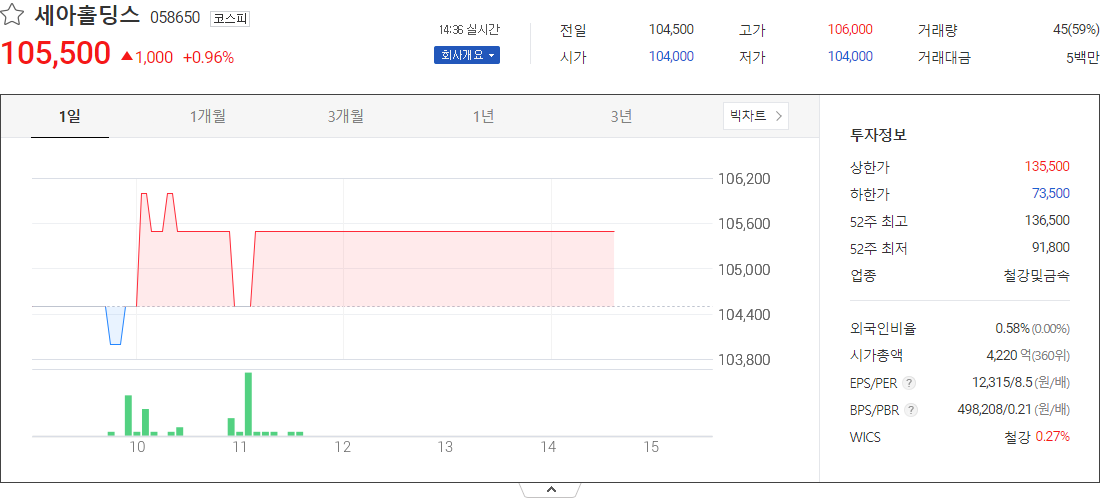Click the 상한가 value 135,500
The image size is (1100, 499).
1047,167
